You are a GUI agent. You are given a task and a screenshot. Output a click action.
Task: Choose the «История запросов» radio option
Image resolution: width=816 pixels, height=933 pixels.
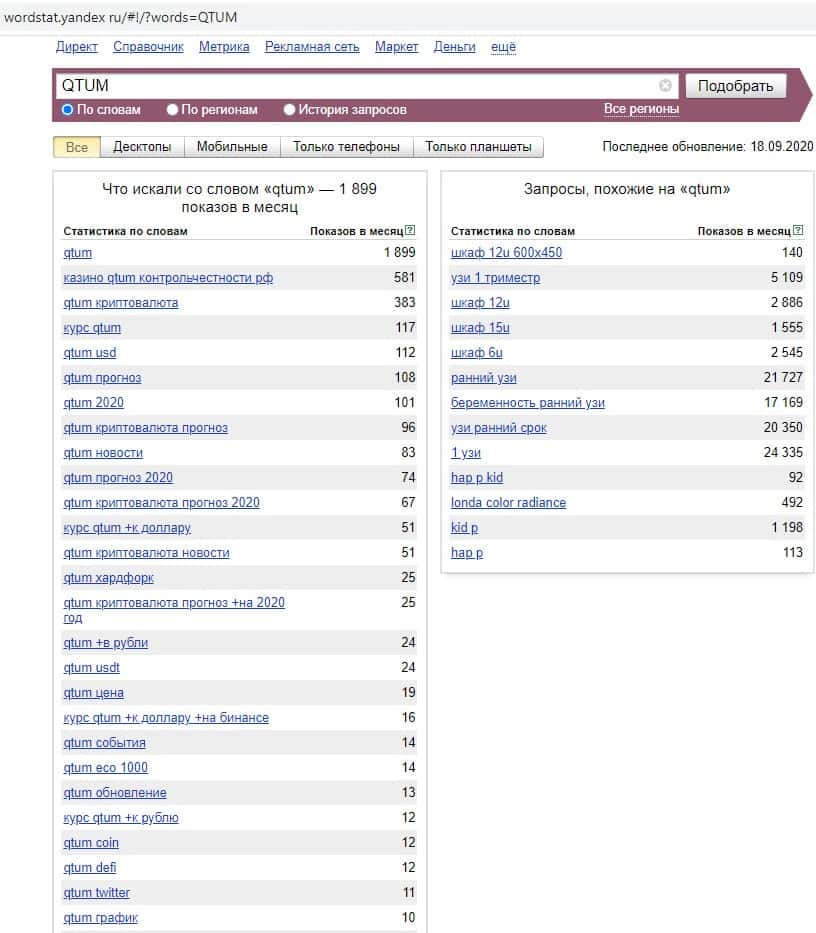[x=290, y=110]
